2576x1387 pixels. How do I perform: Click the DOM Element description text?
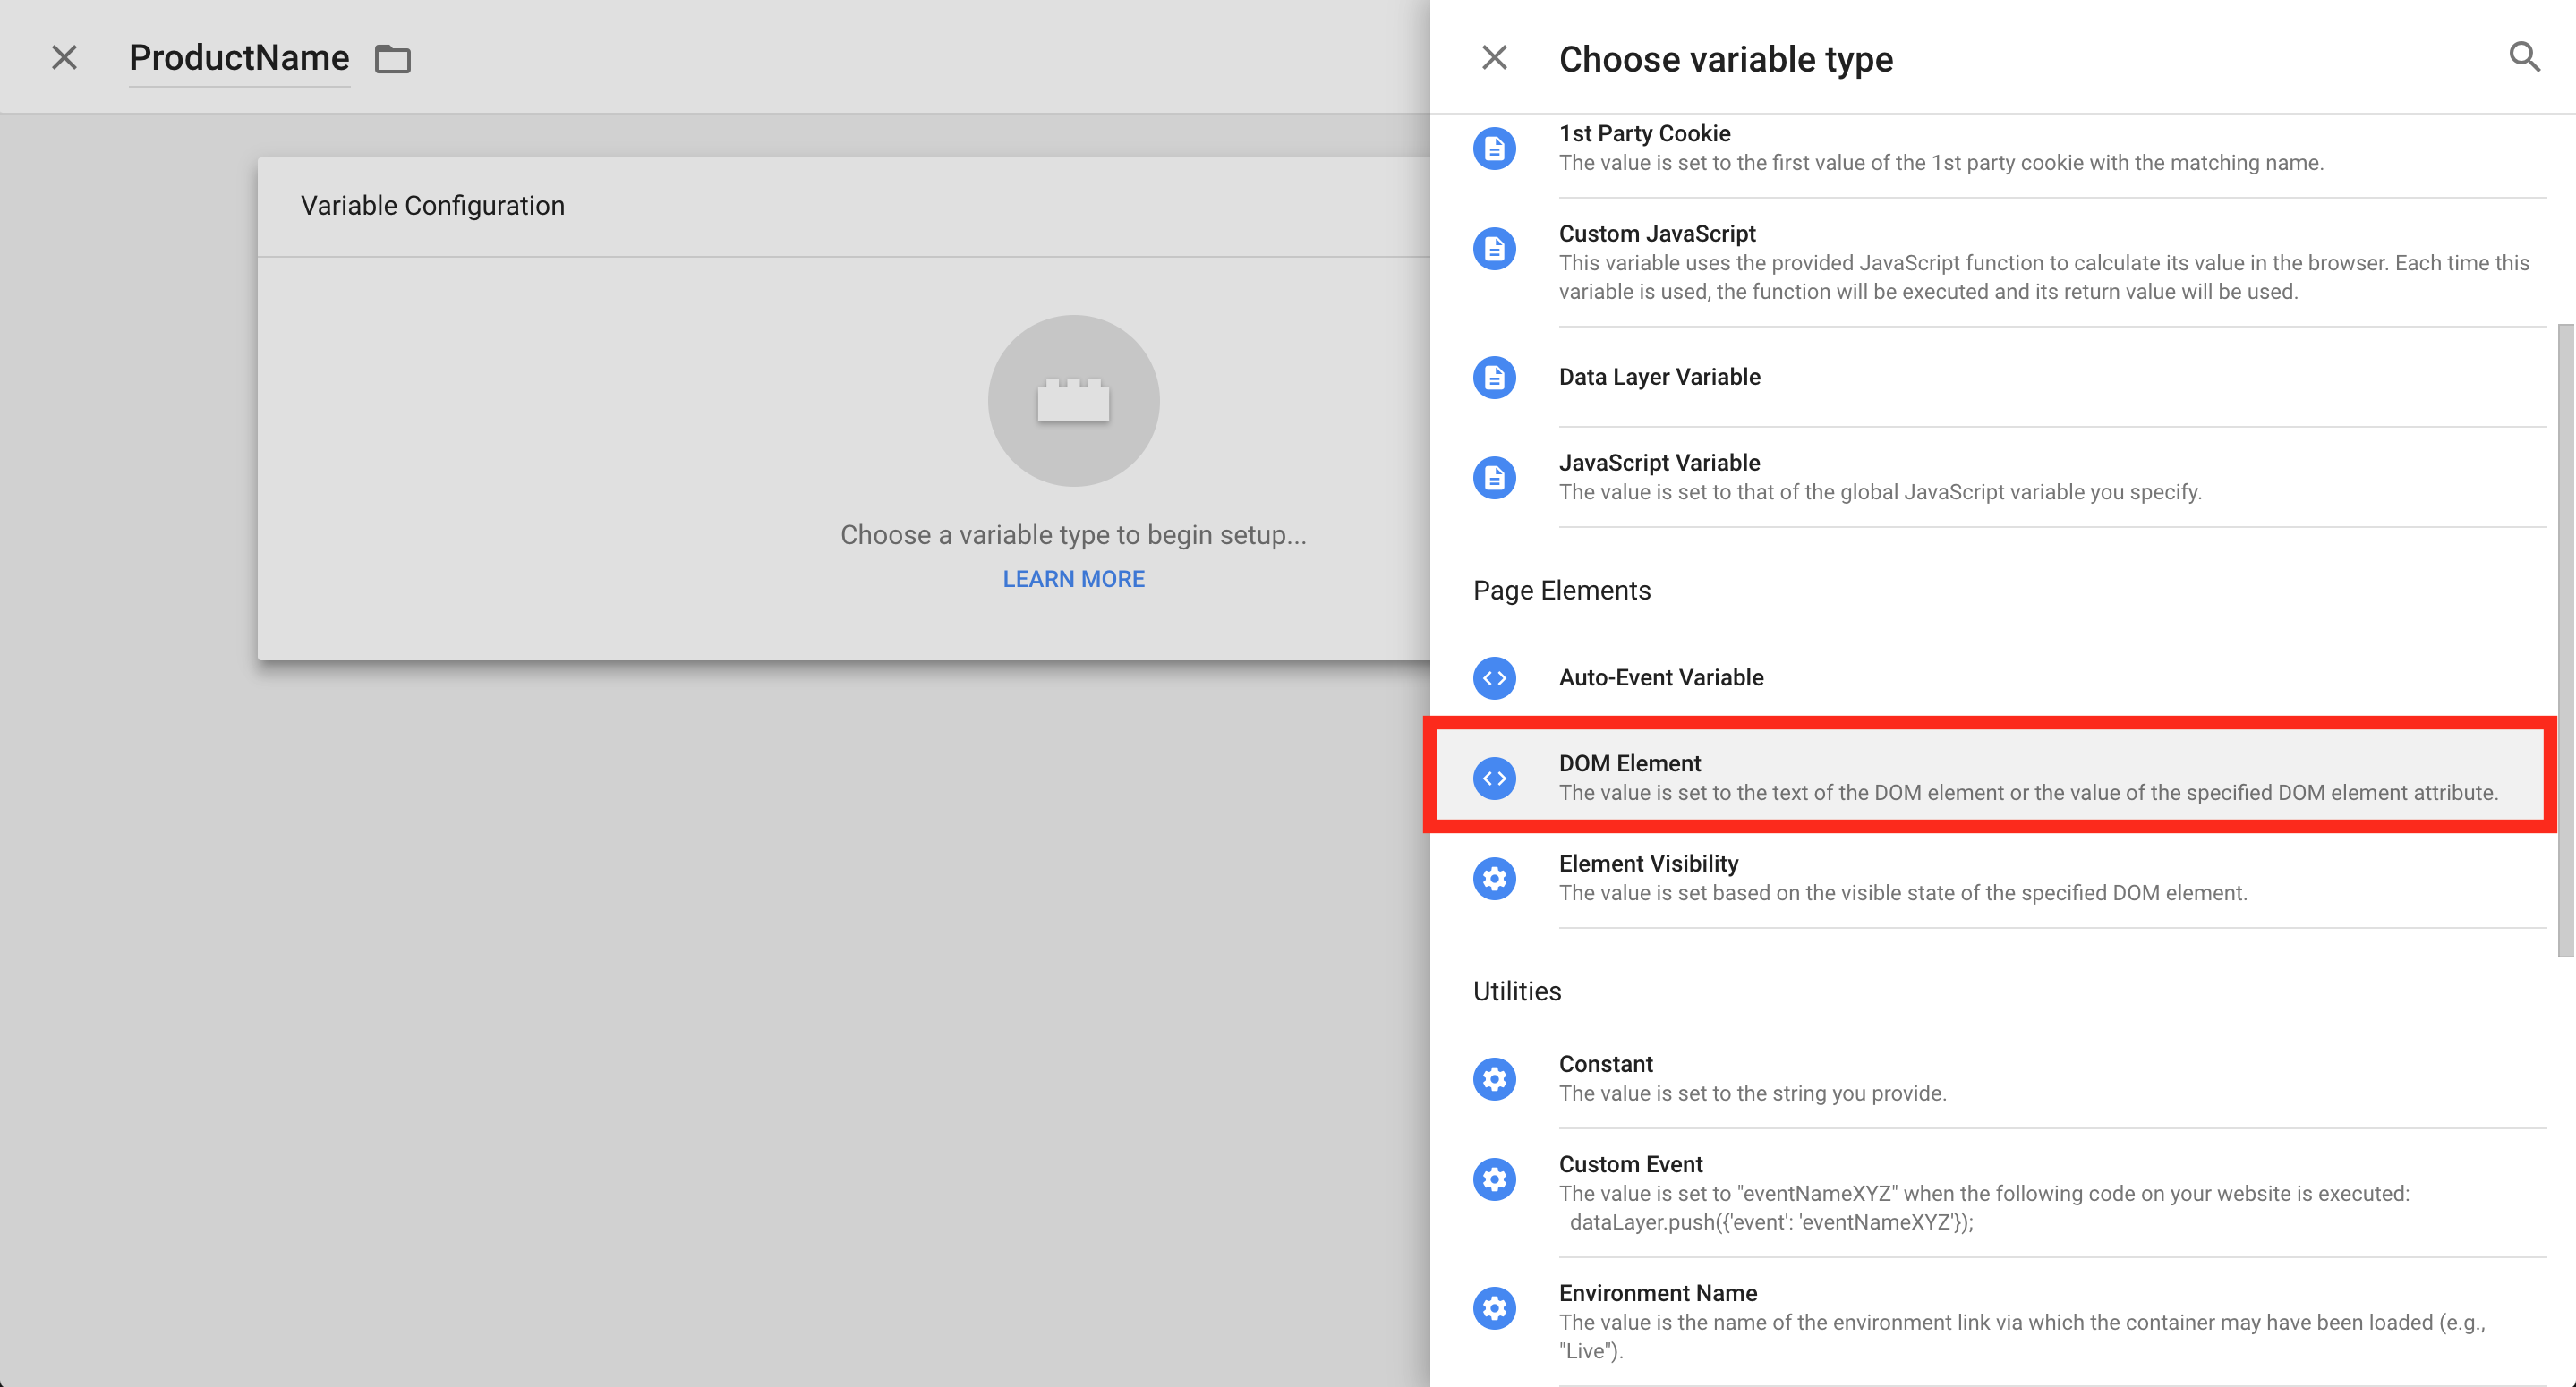coord(2028,793)
